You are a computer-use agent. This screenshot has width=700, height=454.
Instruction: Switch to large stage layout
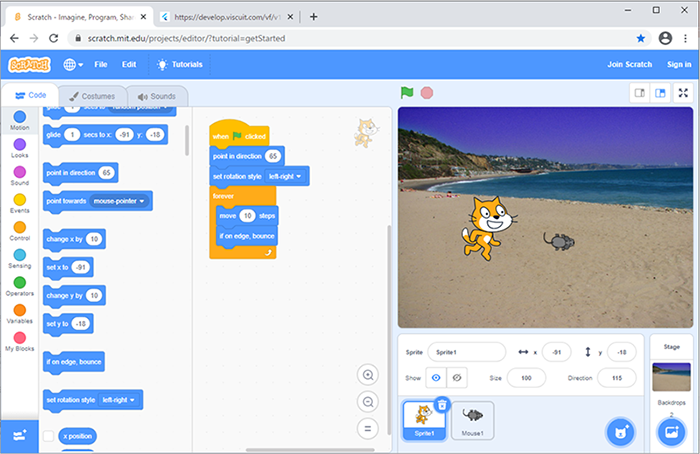pos(660,93)
